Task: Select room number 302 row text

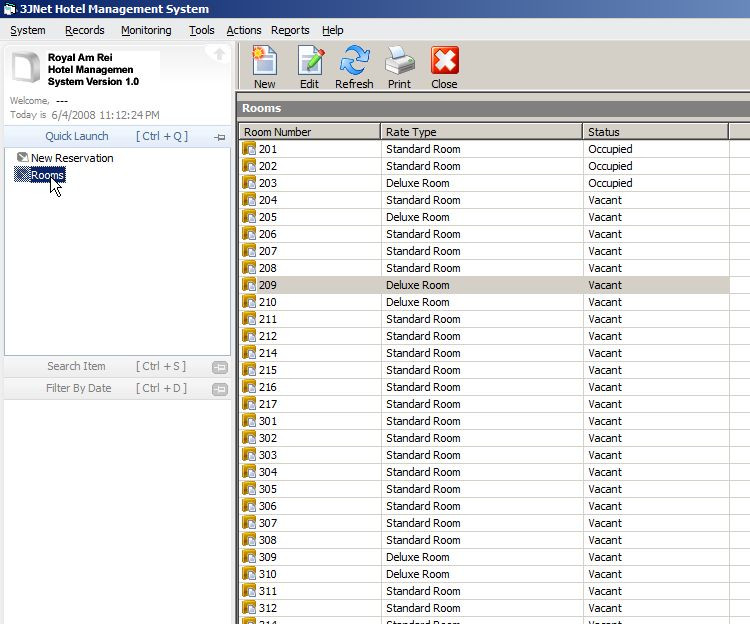Action: (x=268, y=438)
